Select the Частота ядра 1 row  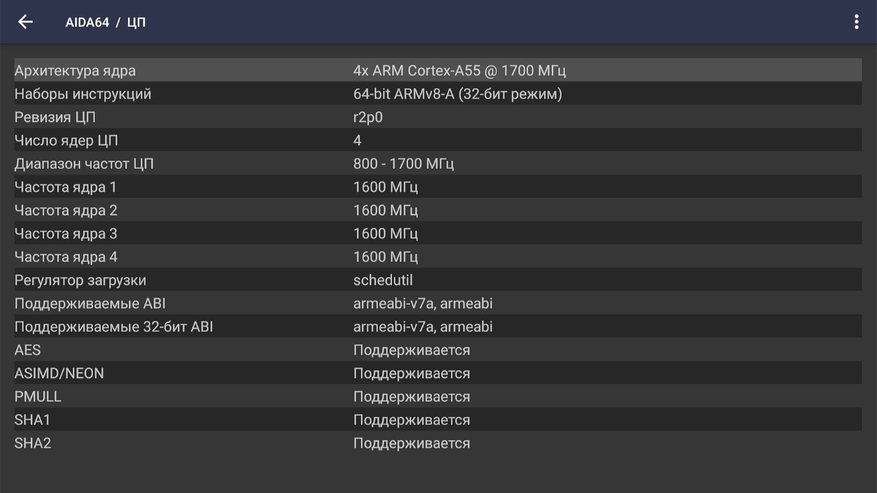(437, 187)
